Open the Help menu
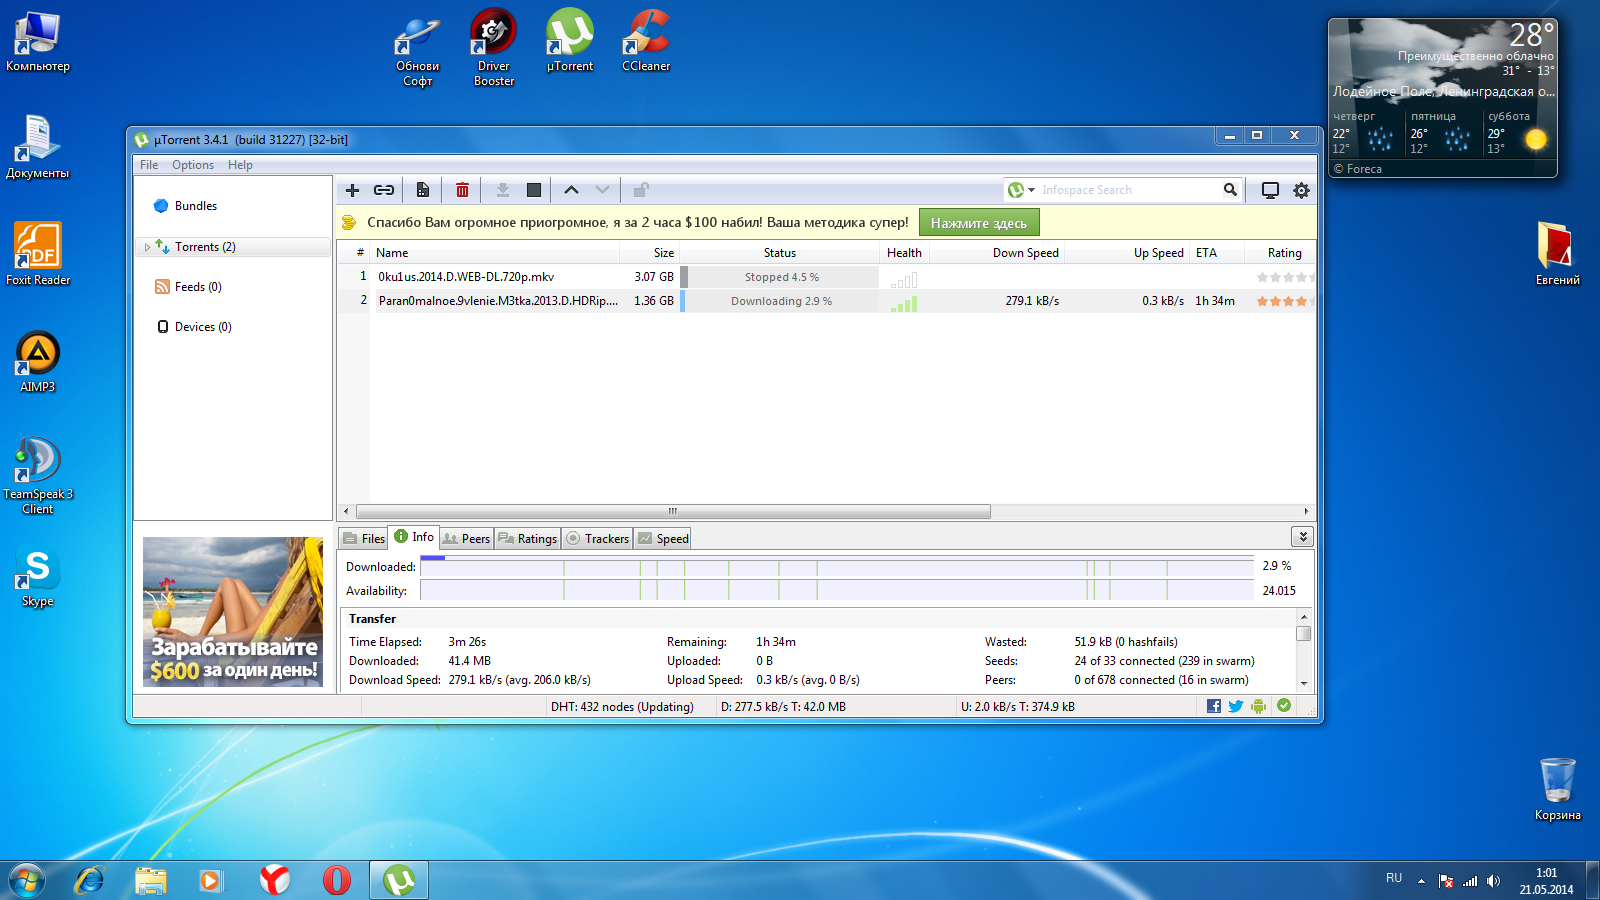 [240, 165]
